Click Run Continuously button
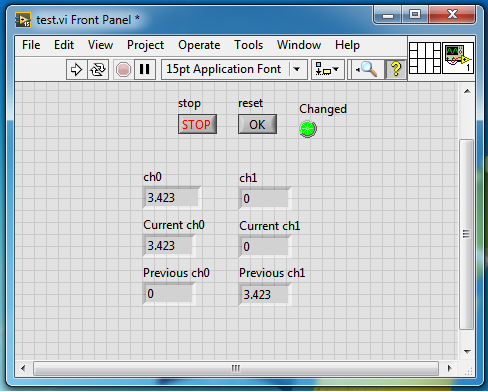This screenshot has height=392, width=488. pos(98,70)
